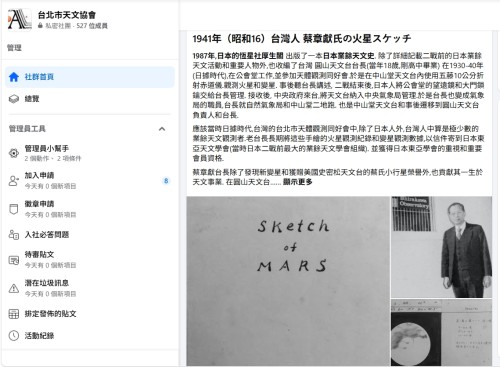This screenshot has height=367, width=500.
Task: Open 徽章申請 requests
Action: click(x=90, y=209)
